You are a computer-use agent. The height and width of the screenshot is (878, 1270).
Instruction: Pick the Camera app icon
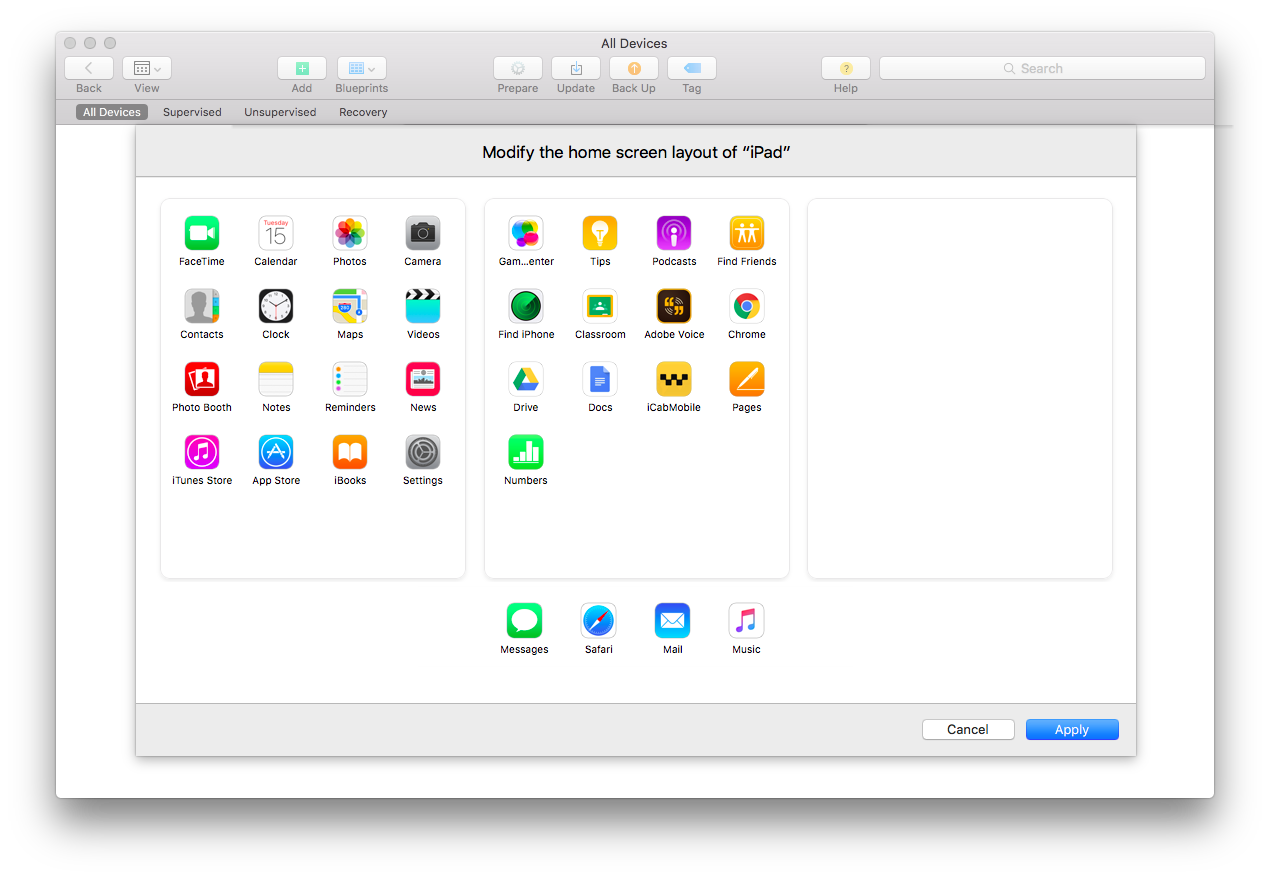[x=423, y=233]
